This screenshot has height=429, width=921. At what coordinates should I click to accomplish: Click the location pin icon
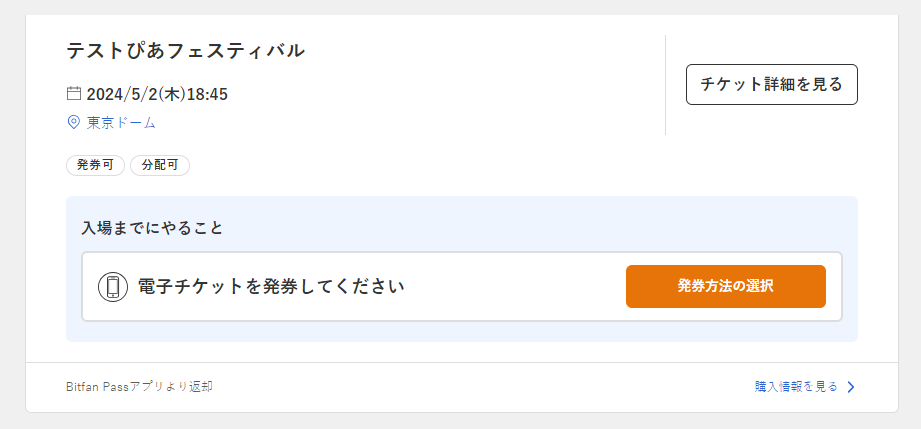pyautogui.click(x=73, y=122)
